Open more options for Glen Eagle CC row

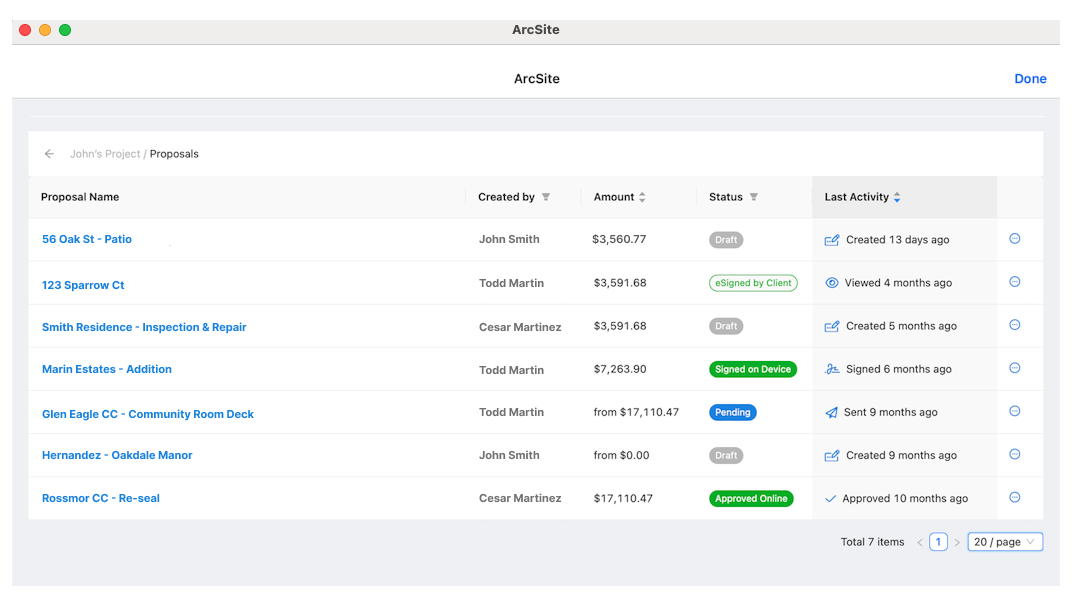click(1015, 411)
